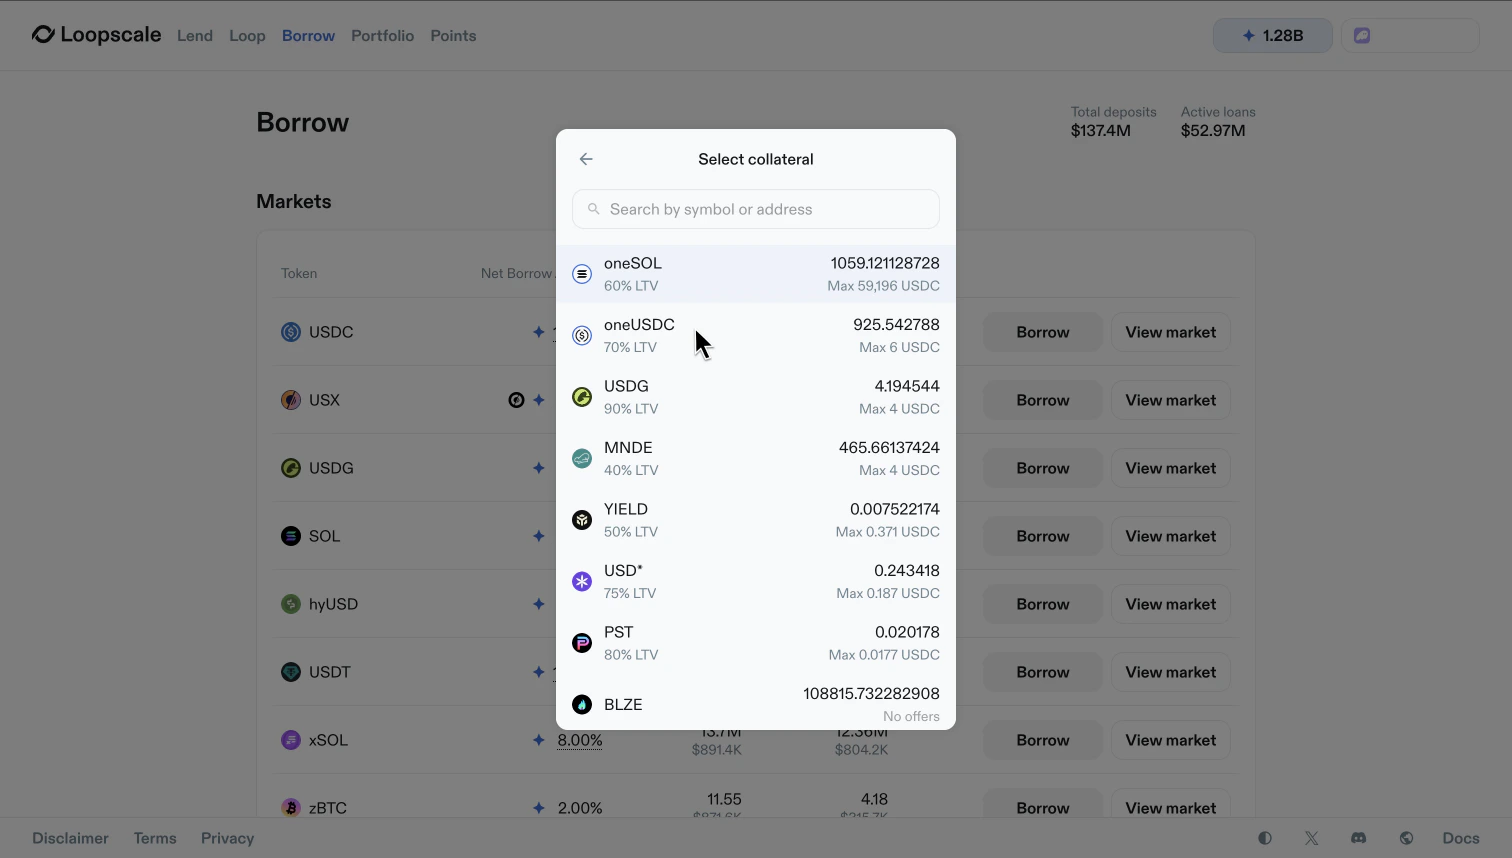This screenshot has width=1512, height=858.
Task: Pick USD* 75% LTV collateral
Action: (x=756, y=582)
